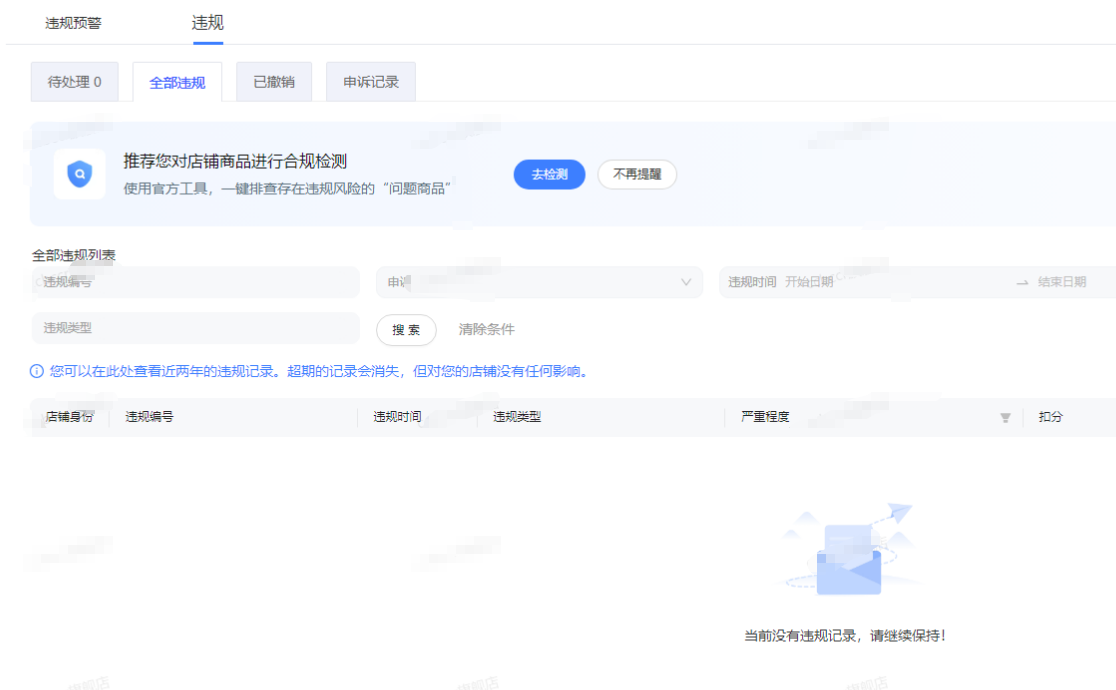Focus the 违规编号 input field
Image resolution: width=1116 pixels, height=690 pixels.
click(x=195, y=283)
